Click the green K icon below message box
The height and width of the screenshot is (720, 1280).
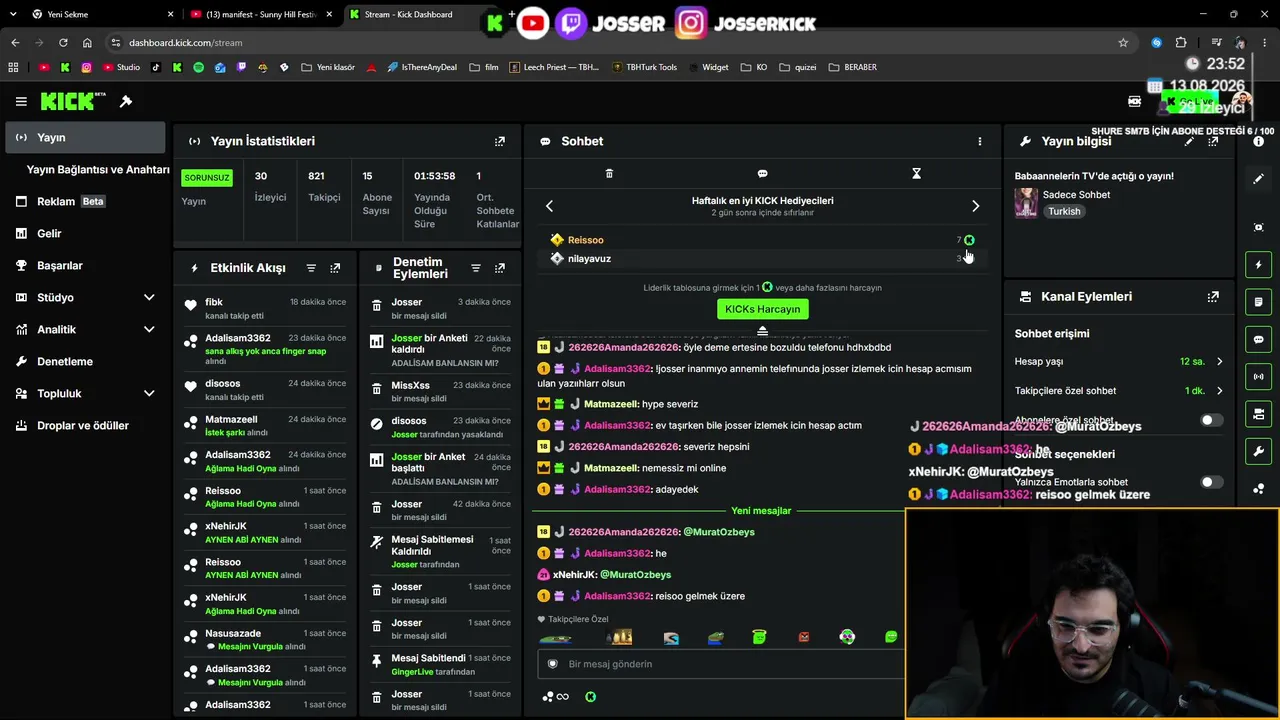click(x=590, y=697)
